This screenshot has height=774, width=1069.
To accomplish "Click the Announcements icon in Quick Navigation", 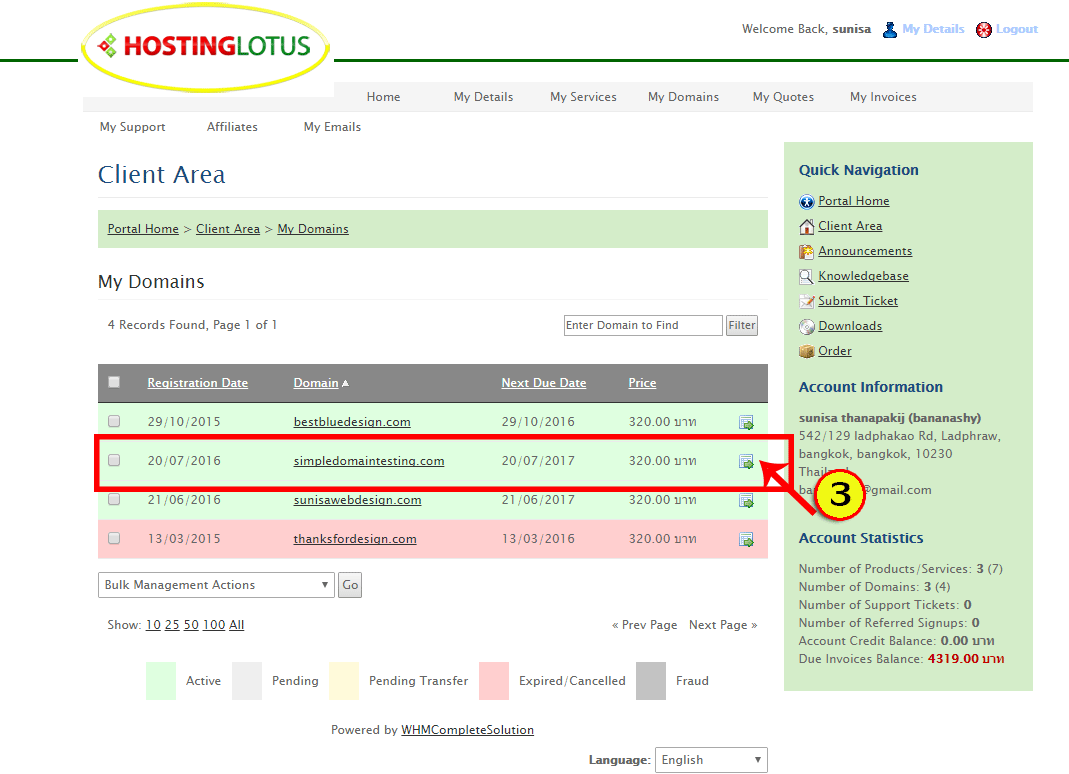I will [x=807, y=252].
